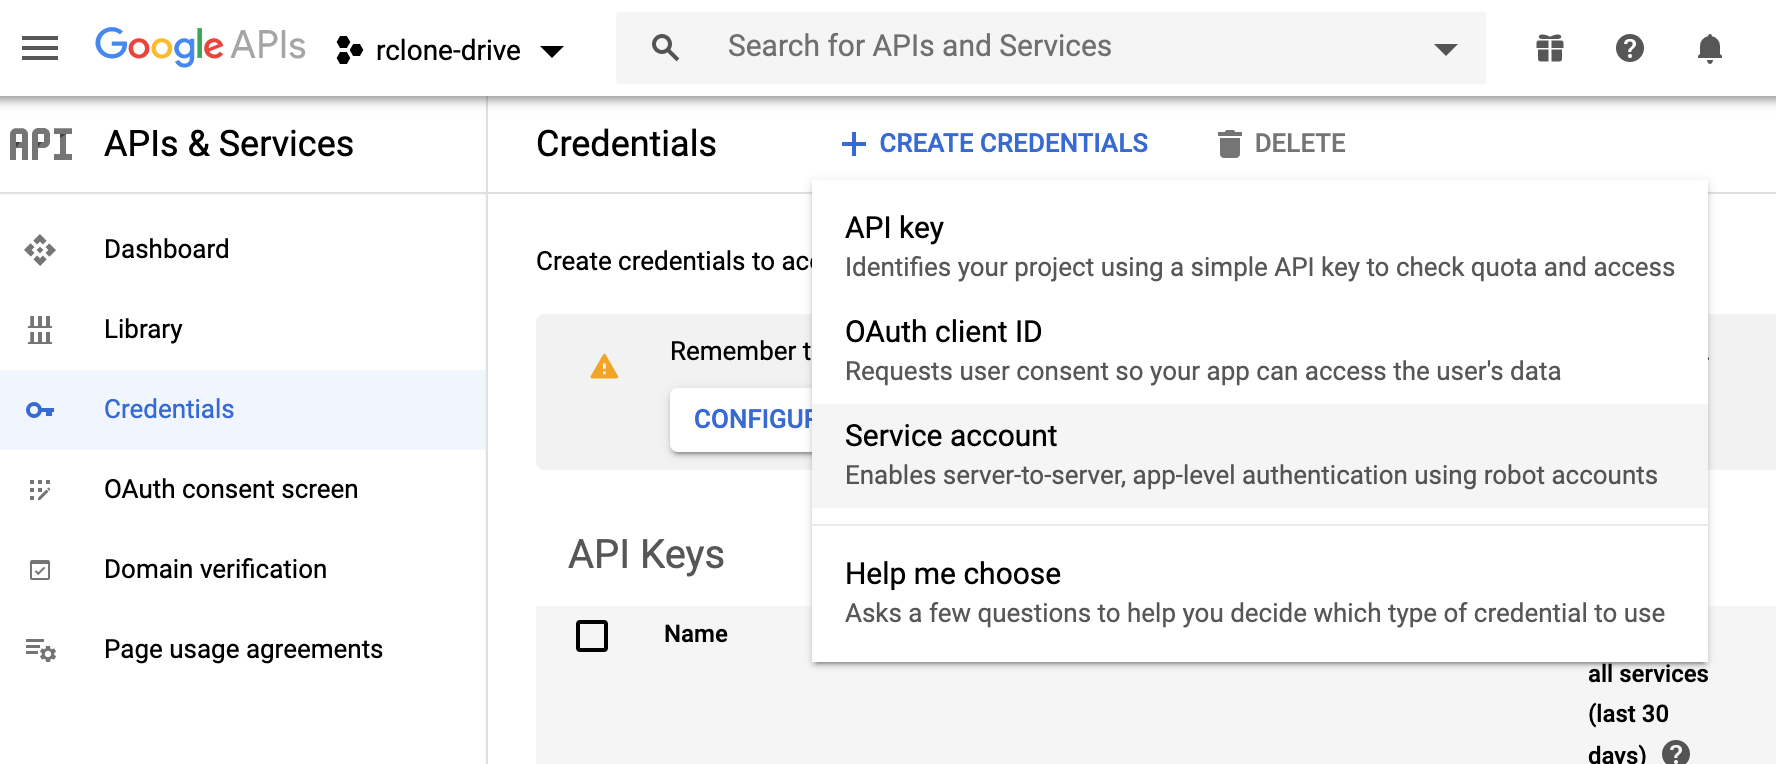Open the OAuth consent screen page
The image size is (1776, 764).
(x=231, y=489)
